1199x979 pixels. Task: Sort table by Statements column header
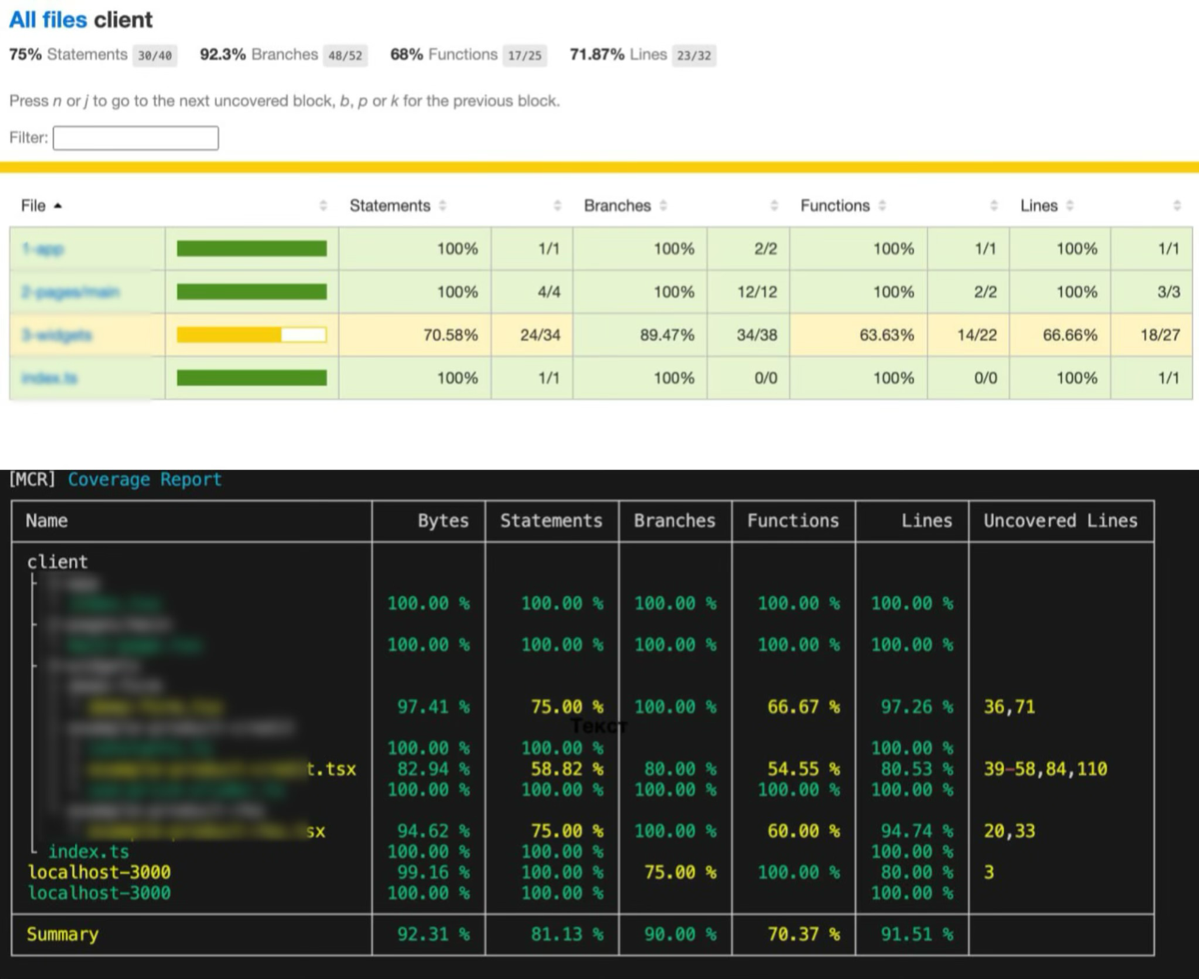tap(390, 206)
